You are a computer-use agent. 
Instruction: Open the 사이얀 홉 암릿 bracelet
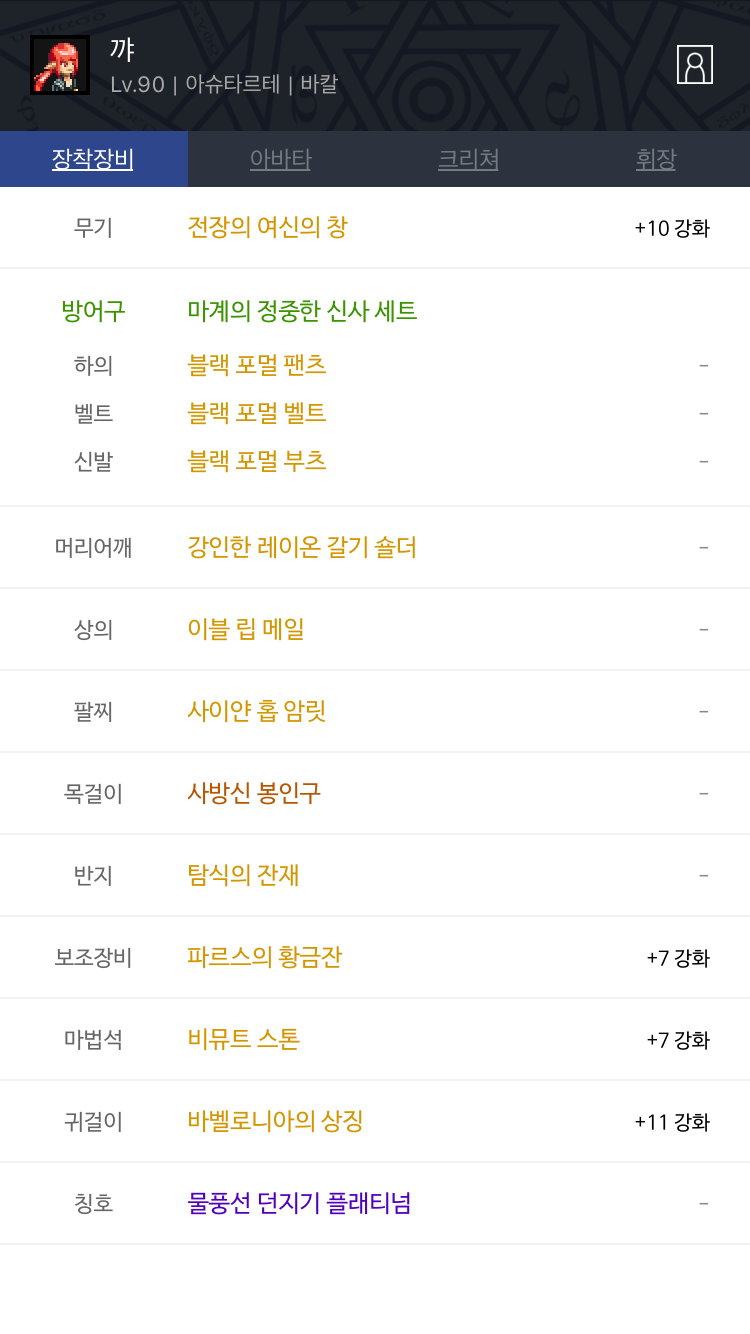click(x=257, y=711)
